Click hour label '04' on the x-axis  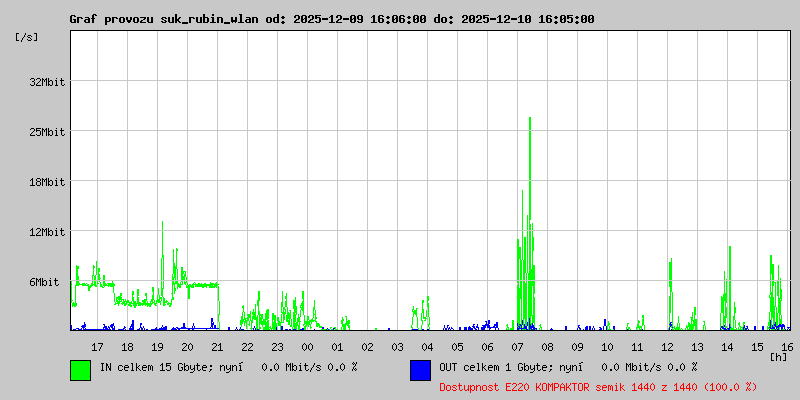click(427, 347)
